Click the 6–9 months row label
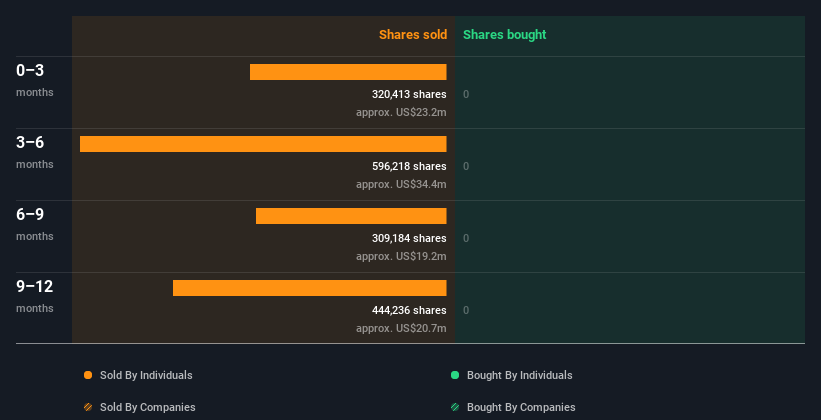 (x=35, y=224)
